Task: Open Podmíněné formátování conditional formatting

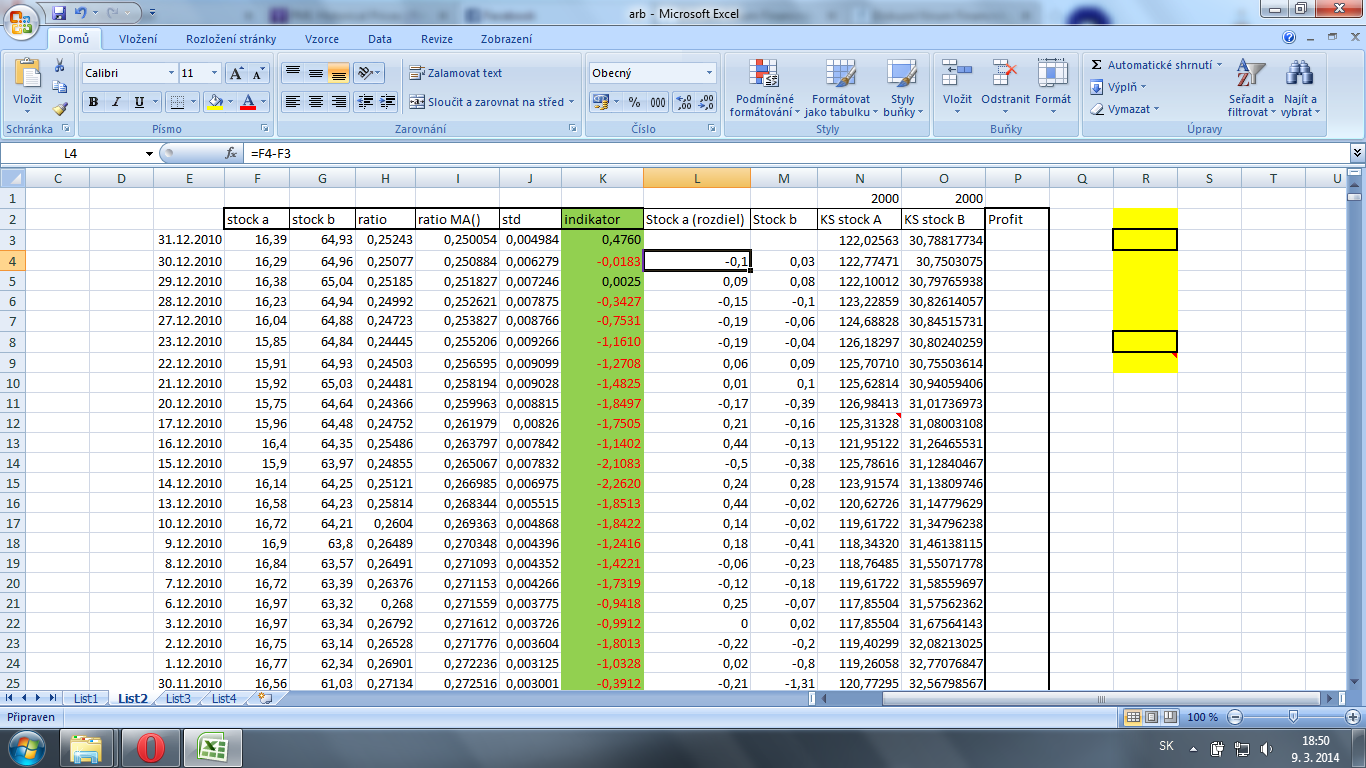Action: [x=762, y=88]
